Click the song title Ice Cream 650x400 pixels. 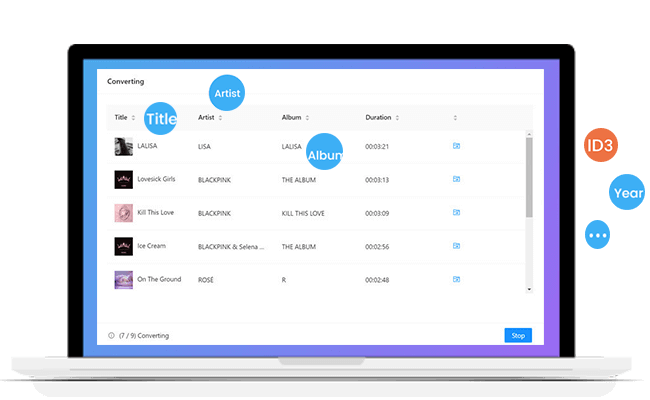coord(151,246)
